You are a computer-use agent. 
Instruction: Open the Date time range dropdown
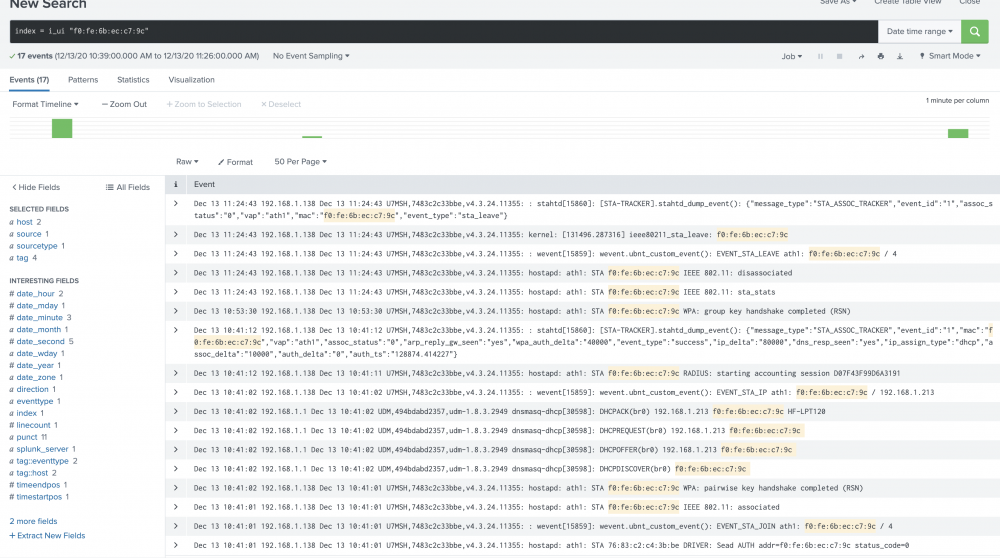coord(917,32)
